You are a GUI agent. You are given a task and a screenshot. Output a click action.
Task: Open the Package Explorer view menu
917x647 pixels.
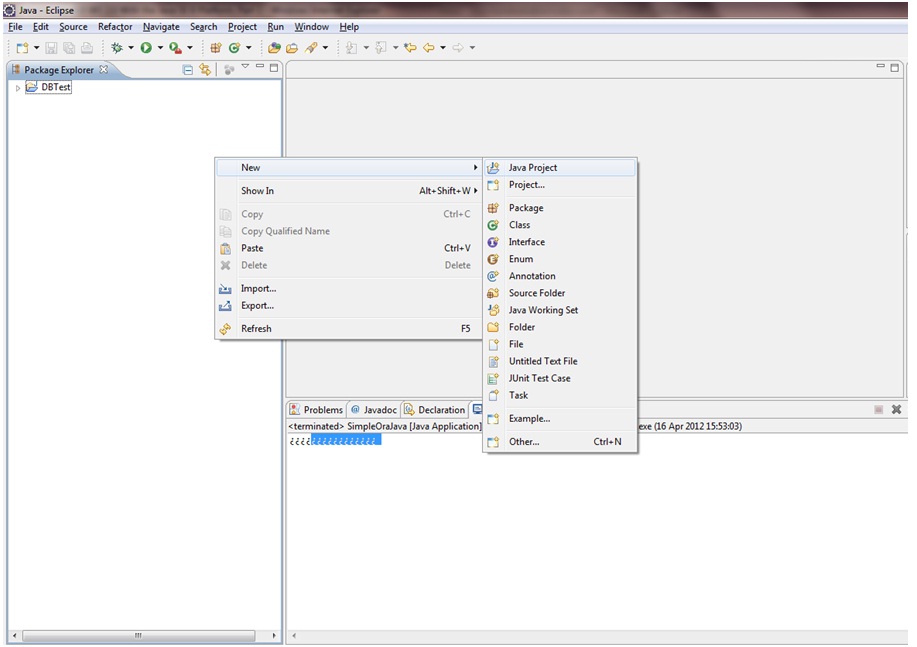coord(244,66)
